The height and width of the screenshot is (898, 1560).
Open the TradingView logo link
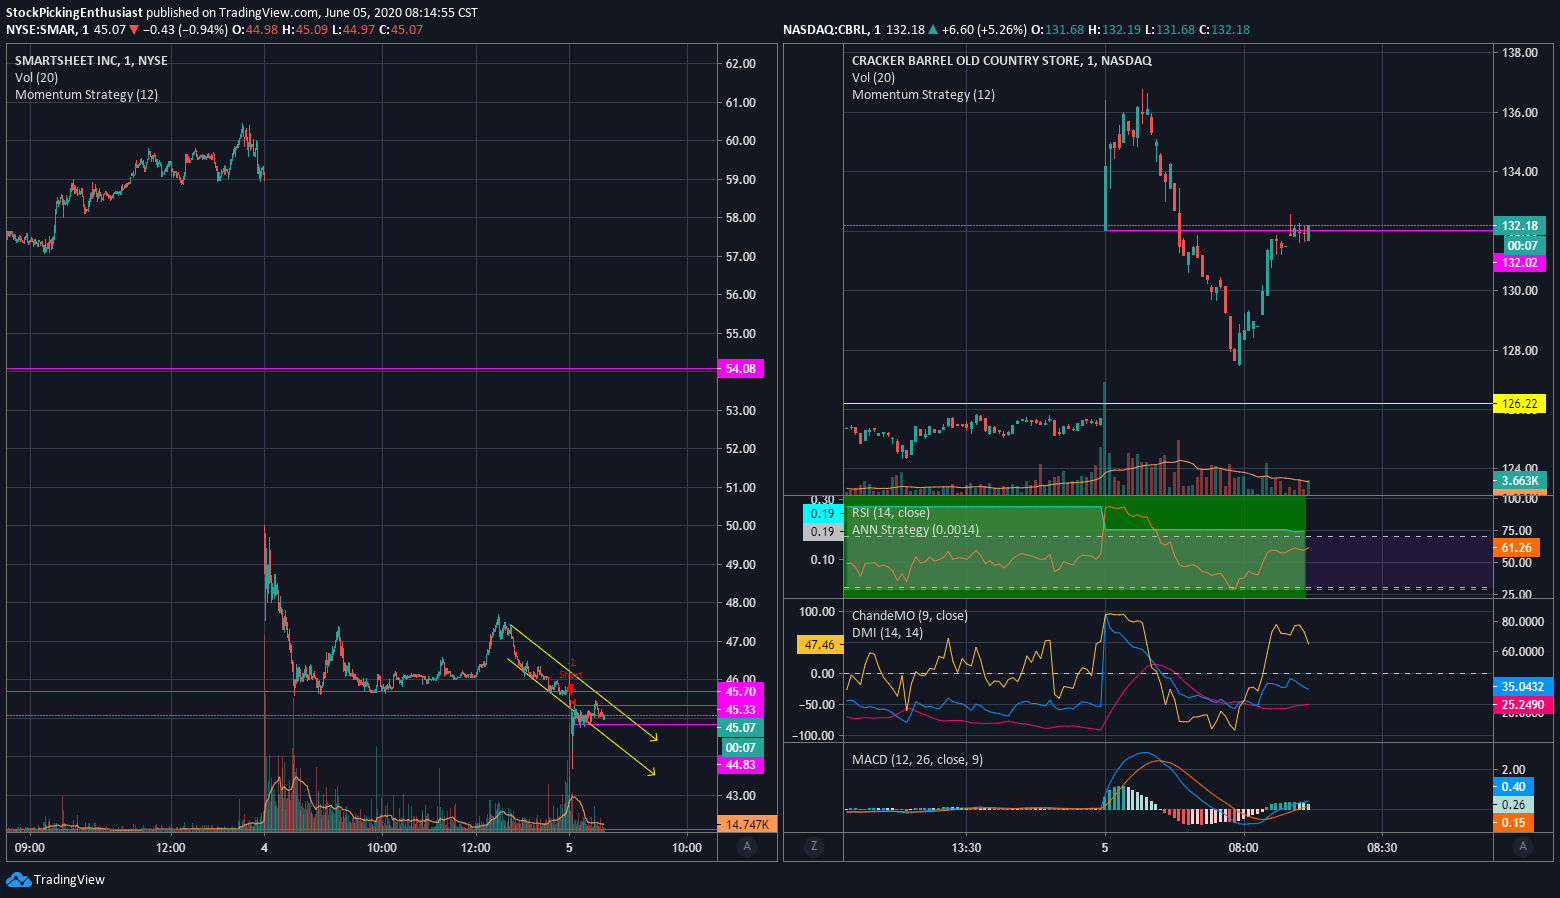point(56,880)
